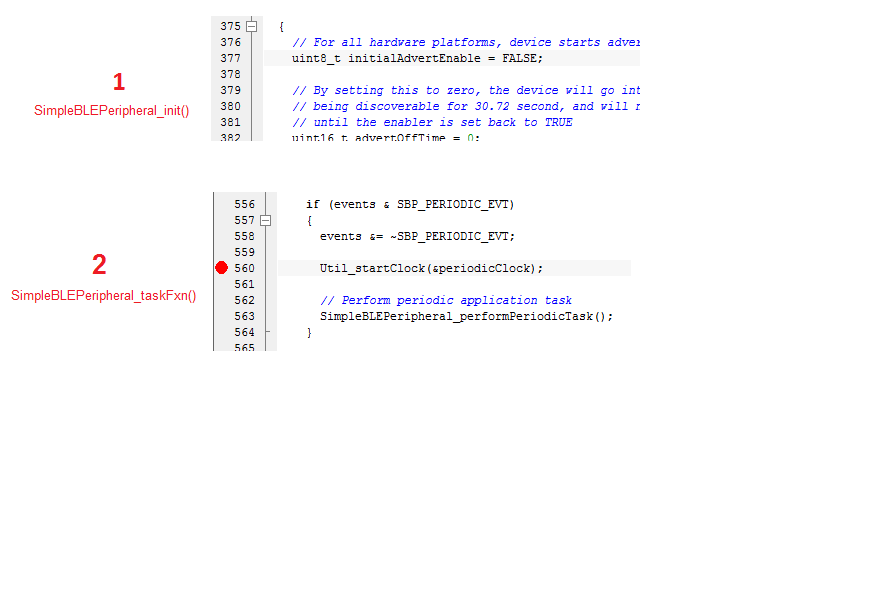Click the red number 1 annotation

[x=118, y=82]
